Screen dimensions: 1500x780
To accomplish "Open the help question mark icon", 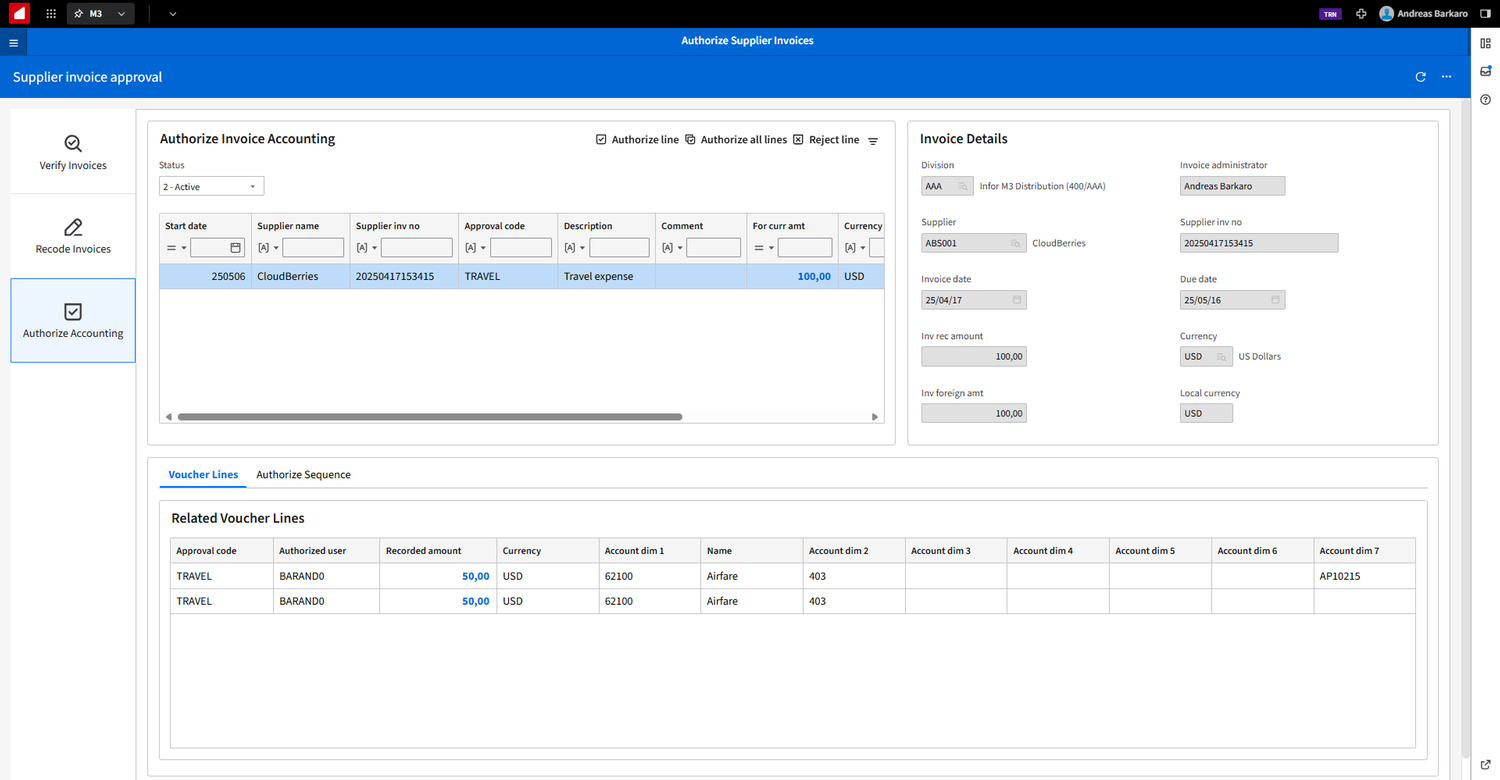I will click(x=1485, y=100).
